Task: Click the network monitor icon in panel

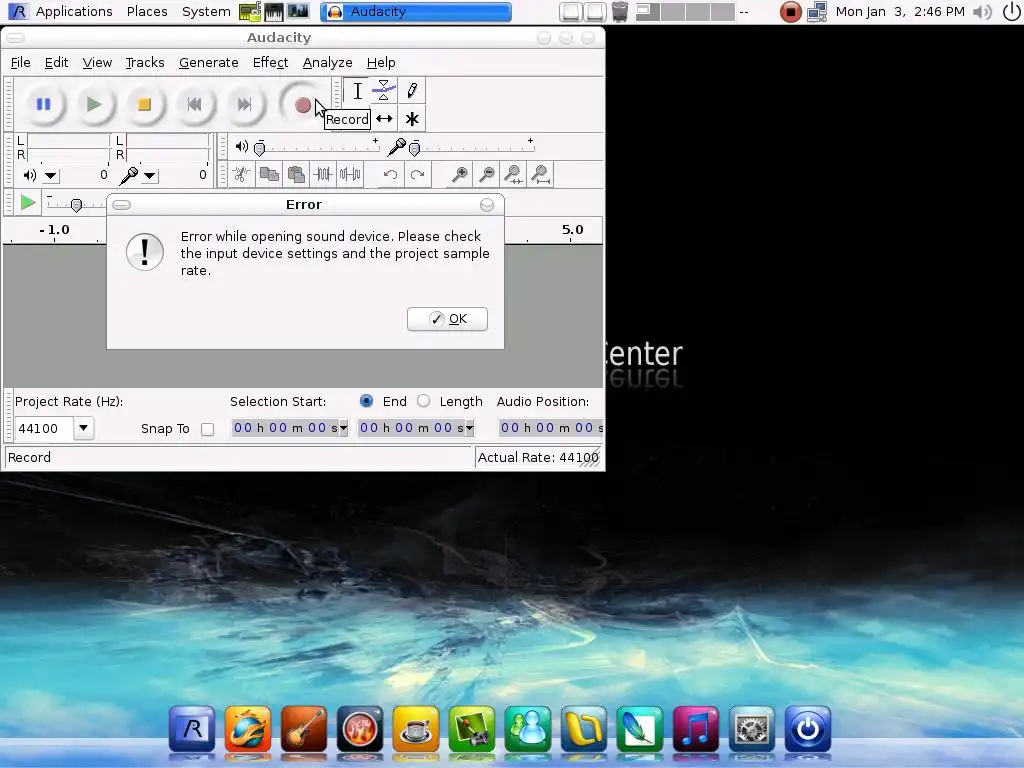Action: (817, 12)
